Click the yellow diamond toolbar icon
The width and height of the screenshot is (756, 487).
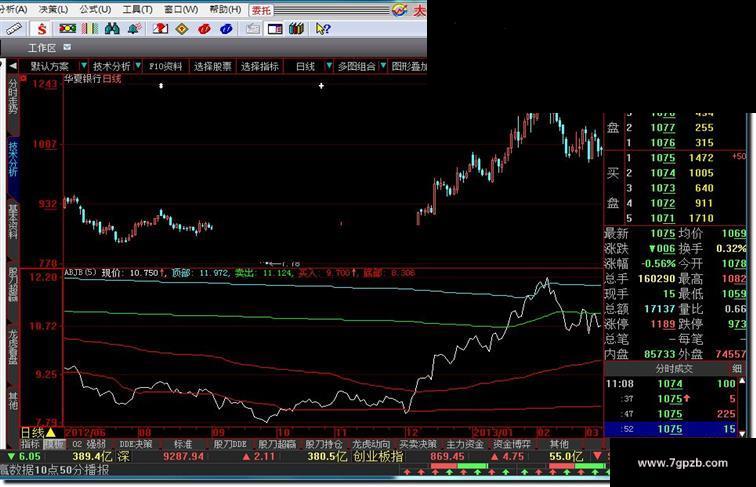(182, 29)
